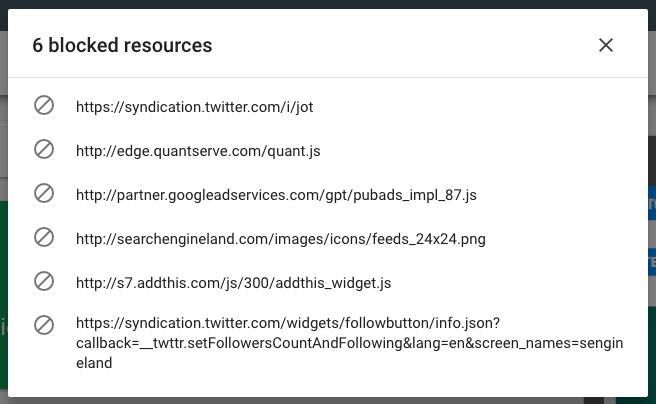Click blocked icon beside pubads_impl_87.js

[44, 193]
